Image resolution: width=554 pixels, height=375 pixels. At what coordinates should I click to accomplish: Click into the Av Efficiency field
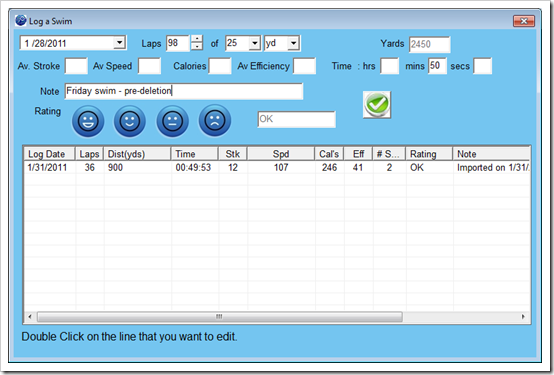point(305,66)
